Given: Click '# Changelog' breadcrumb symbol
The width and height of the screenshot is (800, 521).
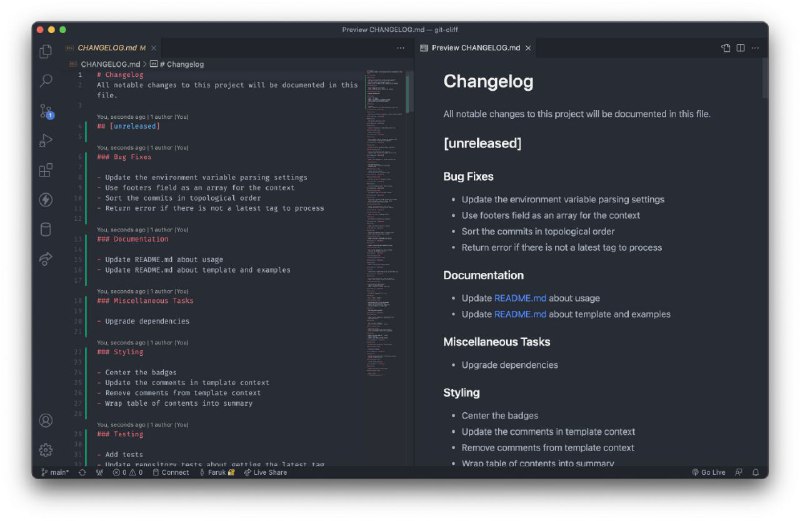Looking at the screenshot, I should click(x=177, y=64).
